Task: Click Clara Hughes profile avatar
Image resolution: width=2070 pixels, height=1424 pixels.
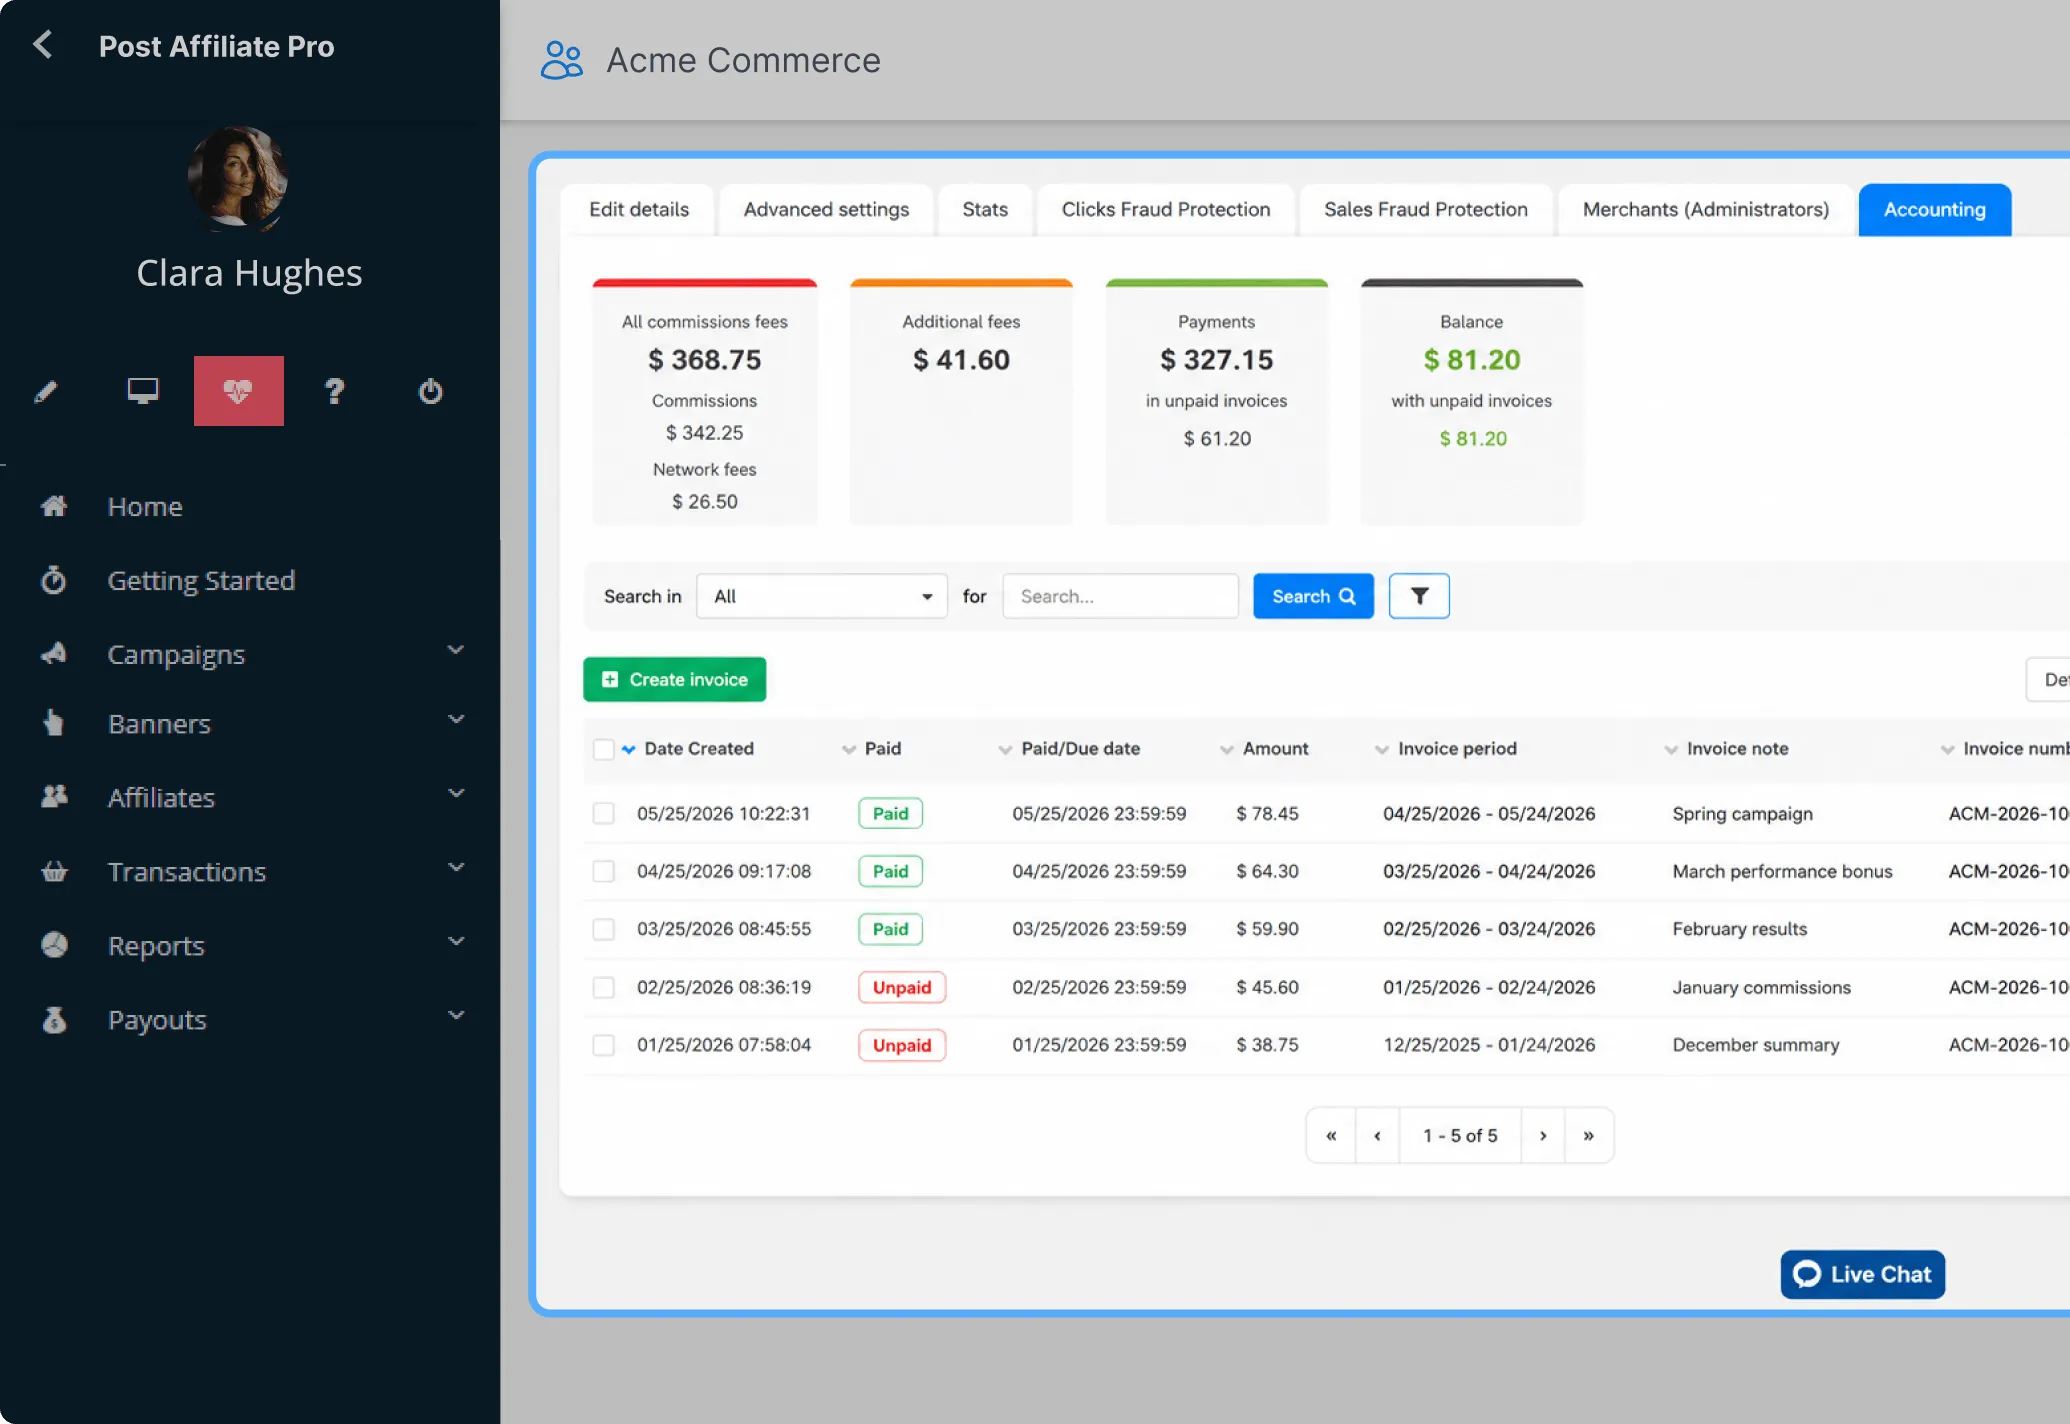Action: point(238,176)
